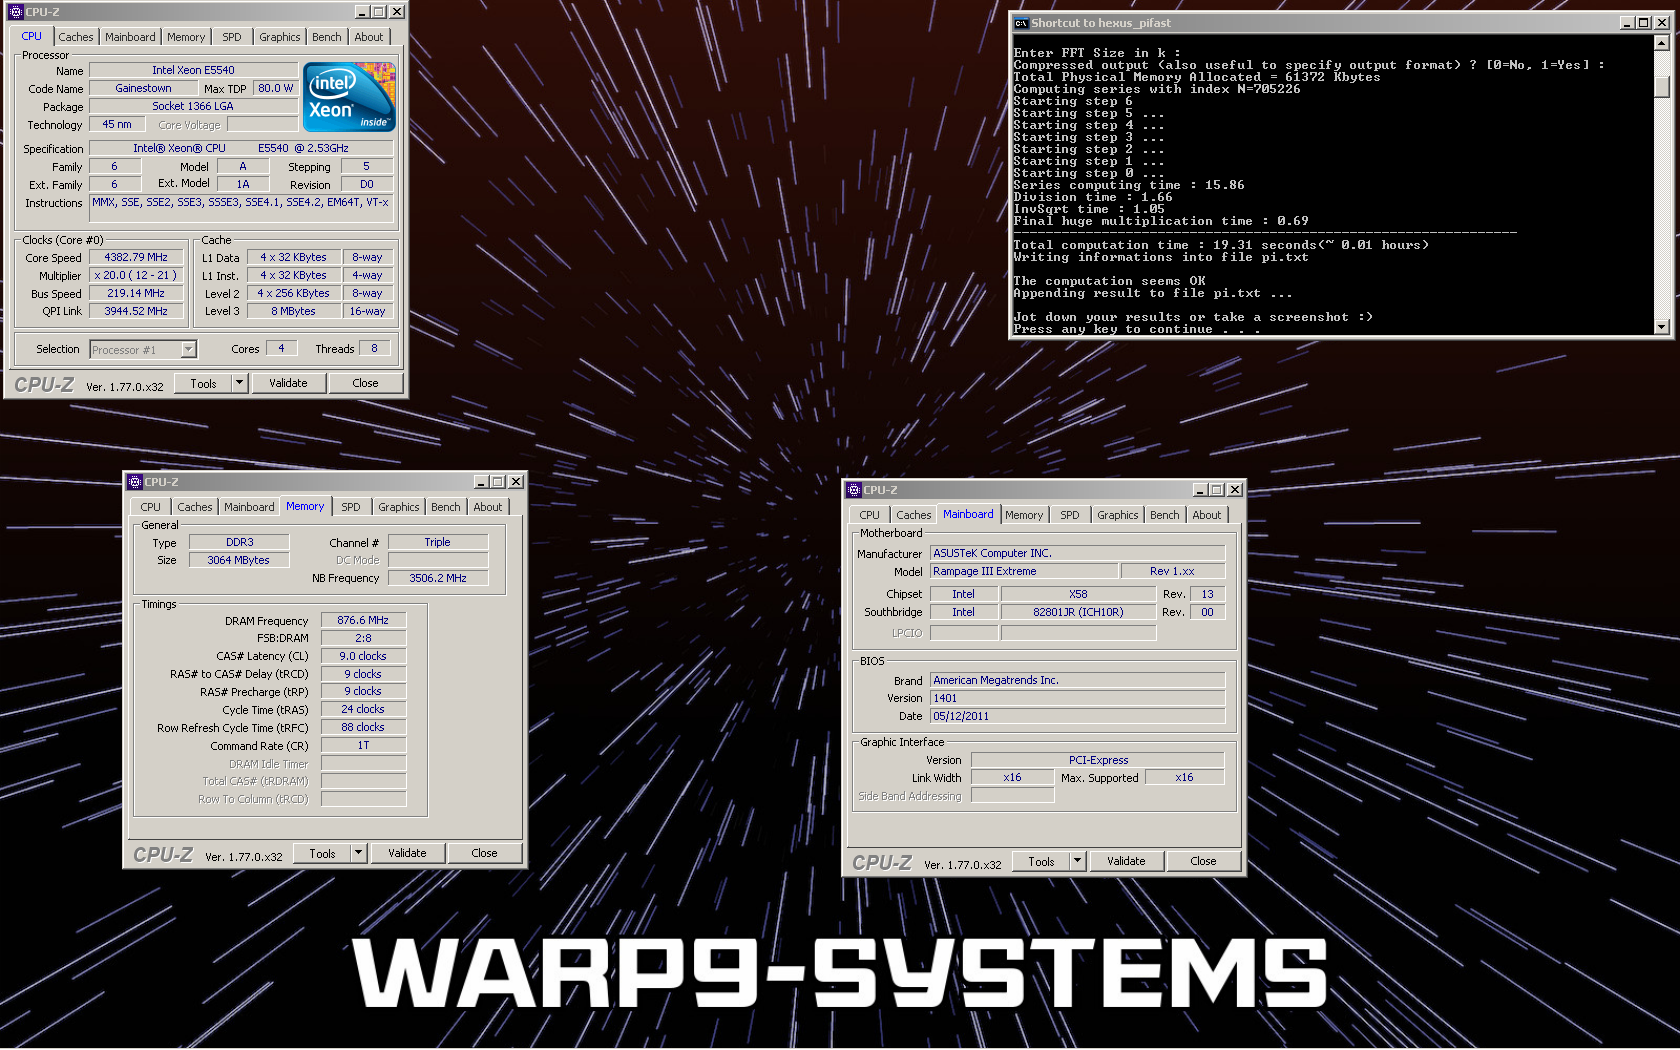Click Southbridge value 82801JR (ICH10R)
Image resolution: width=1680 pixels, height=1050 pixels.
pos(1078,612)
